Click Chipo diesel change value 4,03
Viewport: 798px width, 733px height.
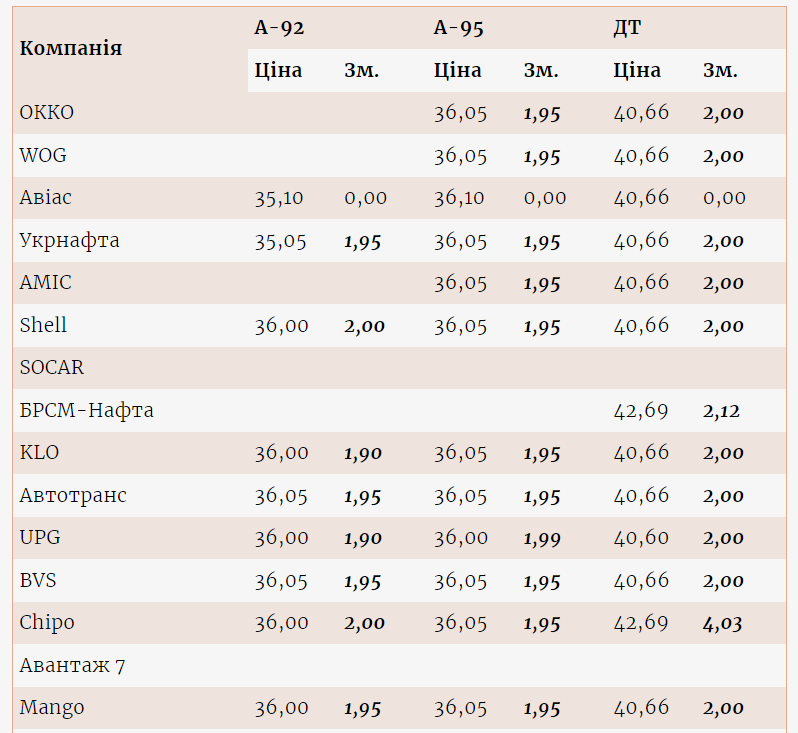coord(722,623)
